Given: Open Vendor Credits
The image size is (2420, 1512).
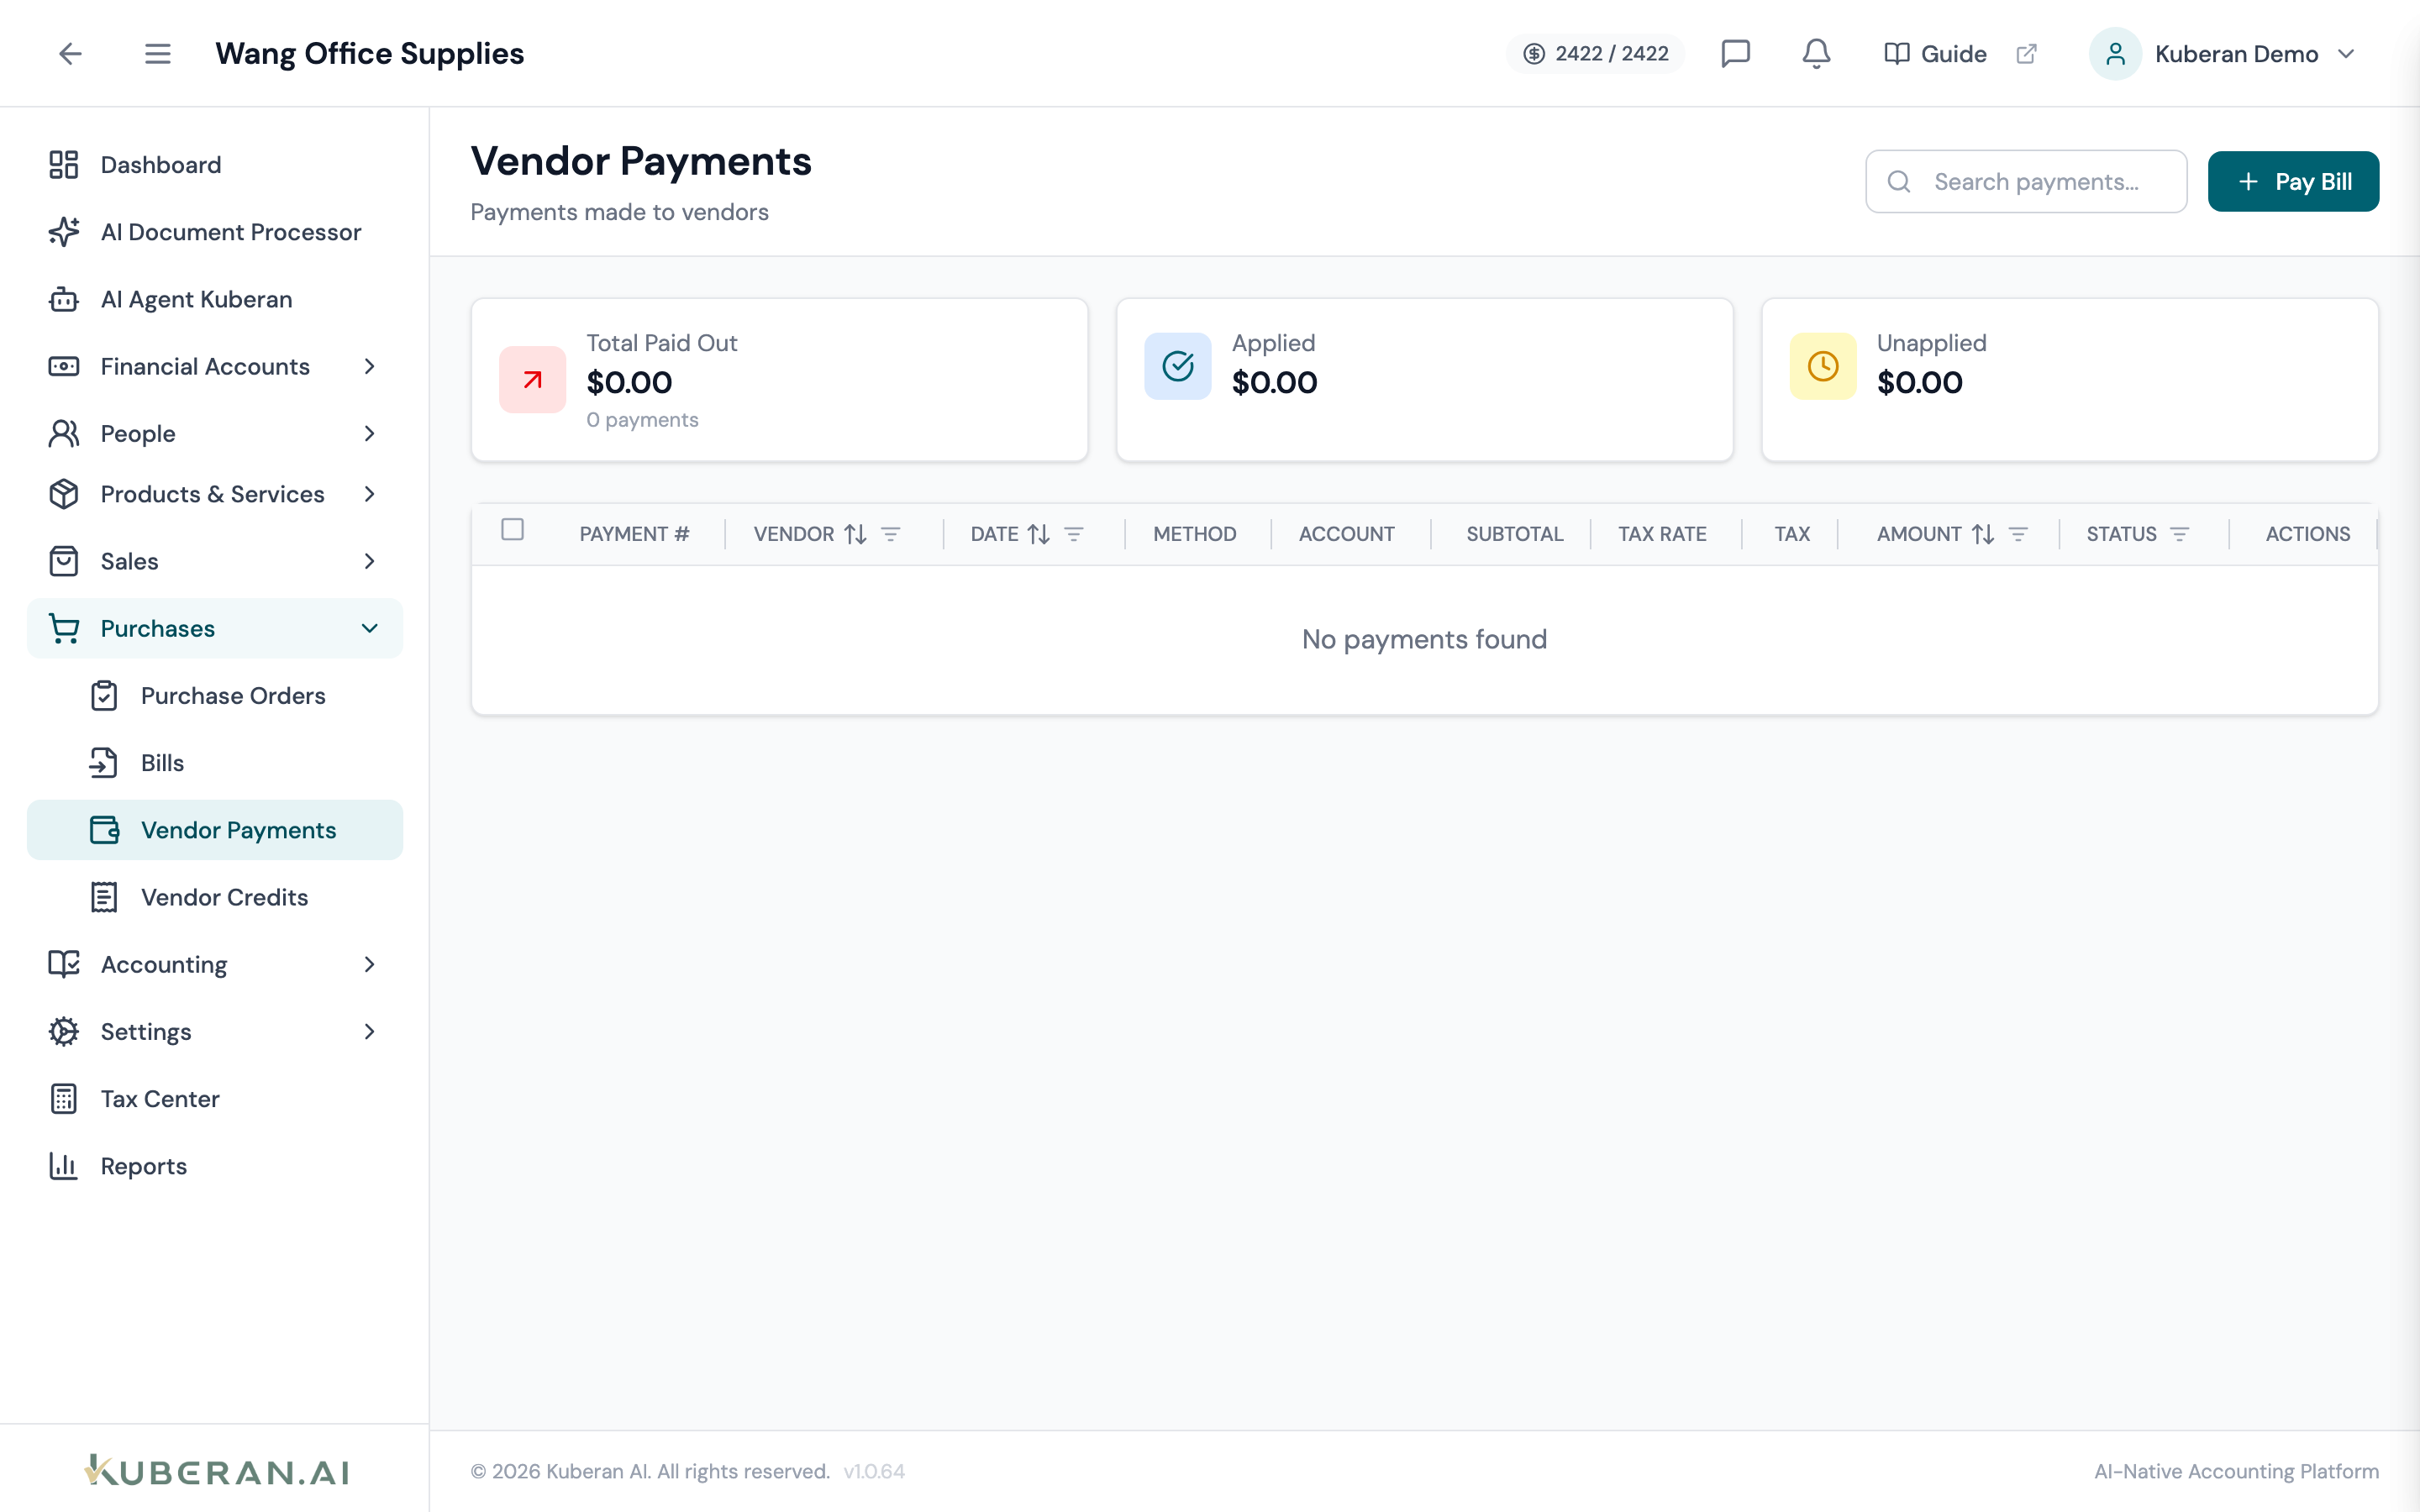Looking at the screenshot, I should click(215, 897).
